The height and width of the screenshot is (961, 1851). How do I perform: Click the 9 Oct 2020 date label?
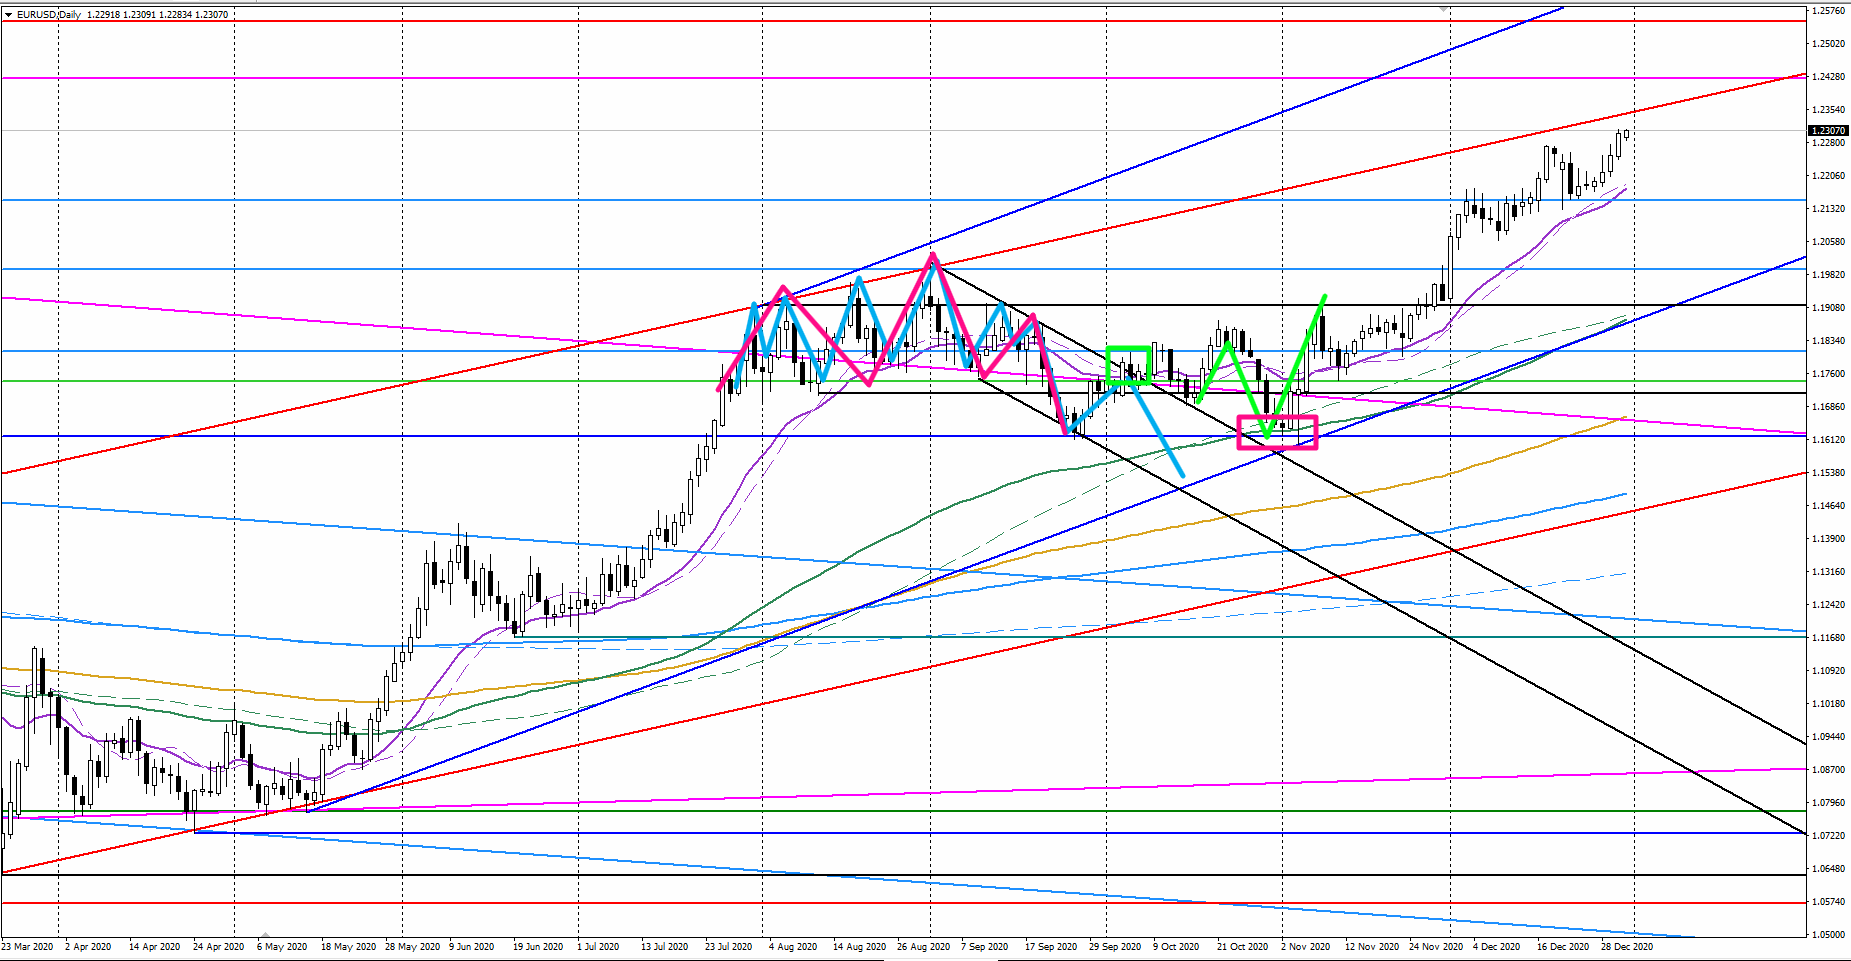1176,947
